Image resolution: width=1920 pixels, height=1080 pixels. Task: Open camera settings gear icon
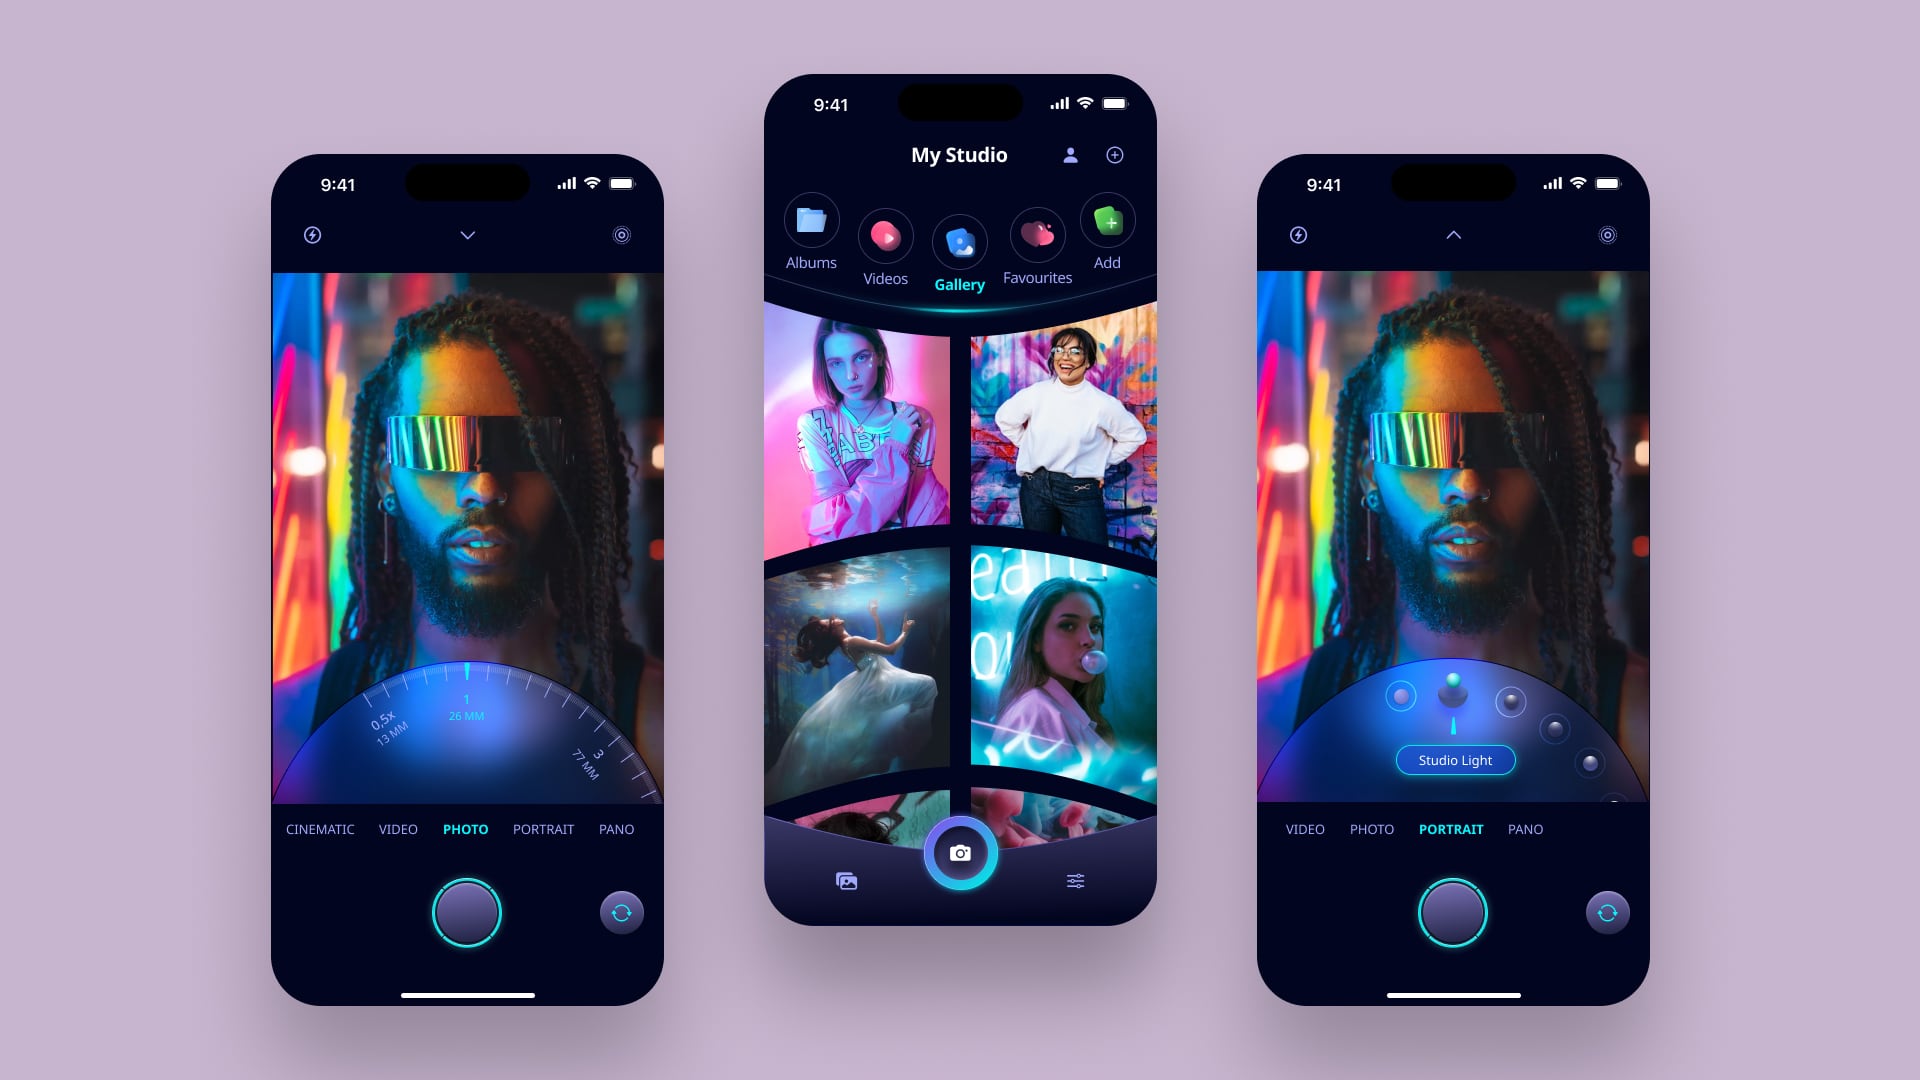[622, 235]
